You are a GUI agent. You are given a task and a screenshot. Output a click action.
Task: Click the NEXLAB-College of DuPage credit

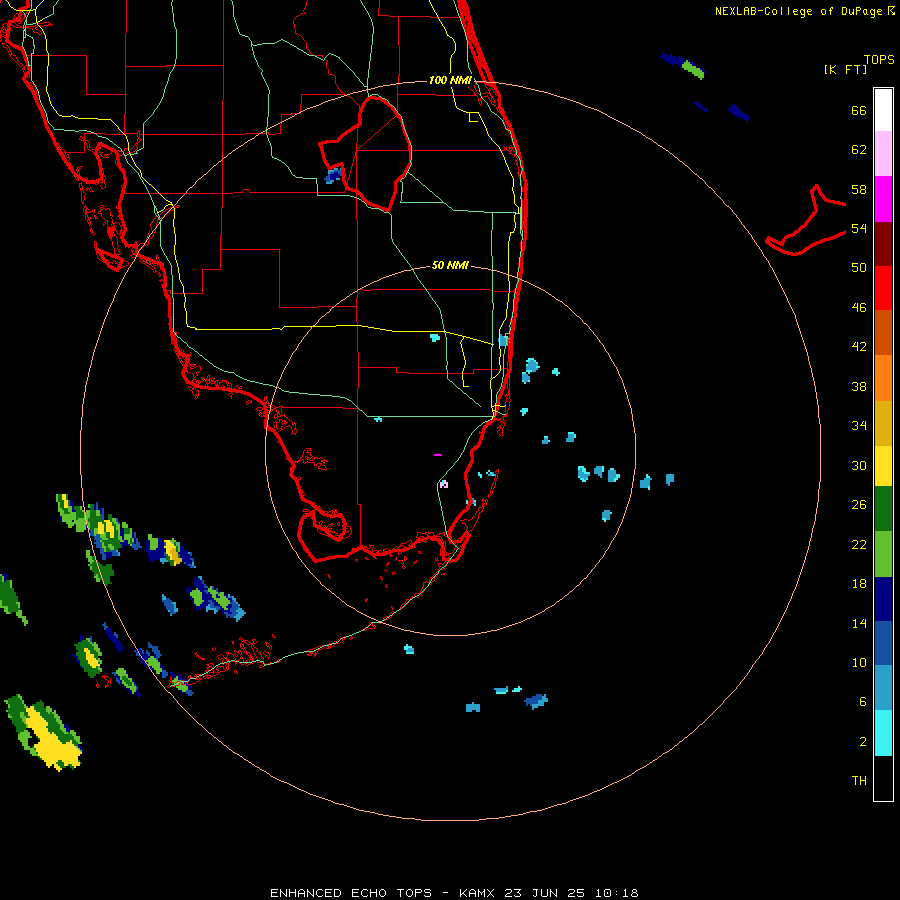tap(805, 11)
